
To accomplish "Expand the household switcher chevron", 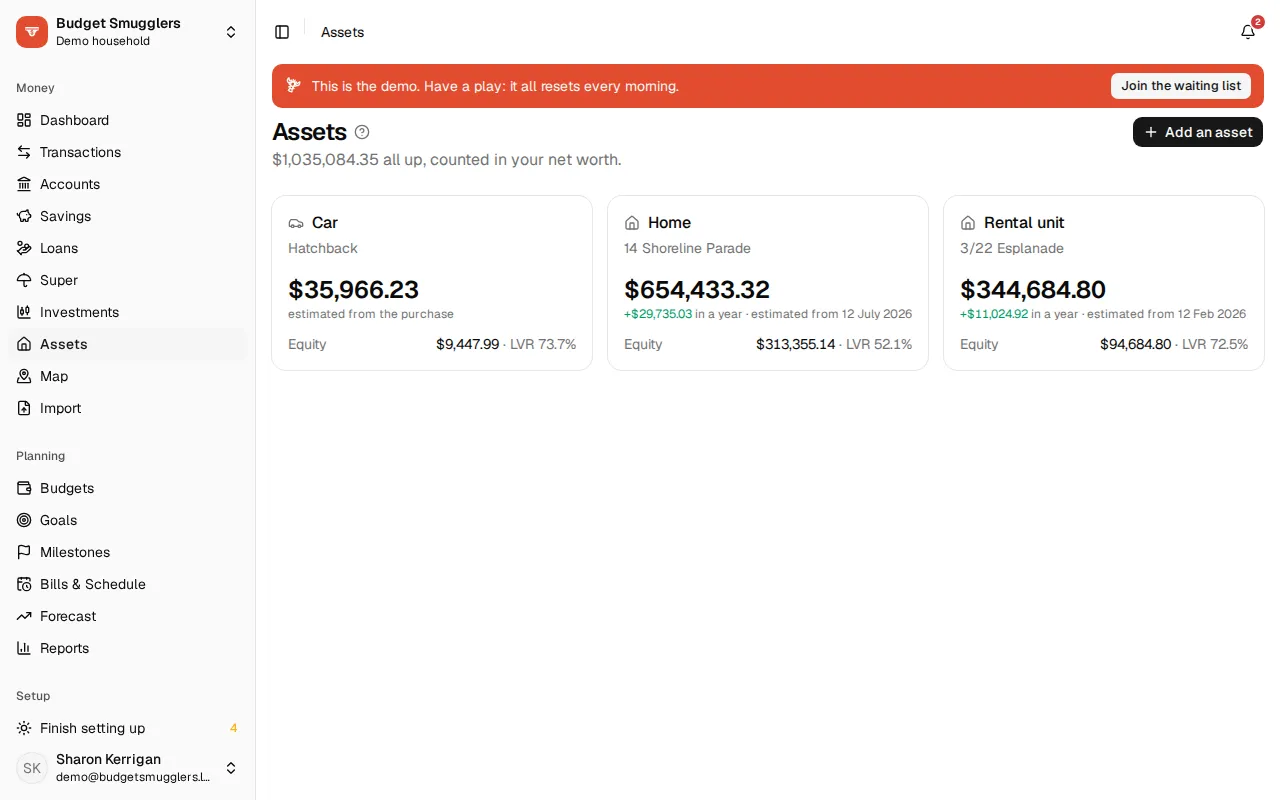I will point(231,32).
